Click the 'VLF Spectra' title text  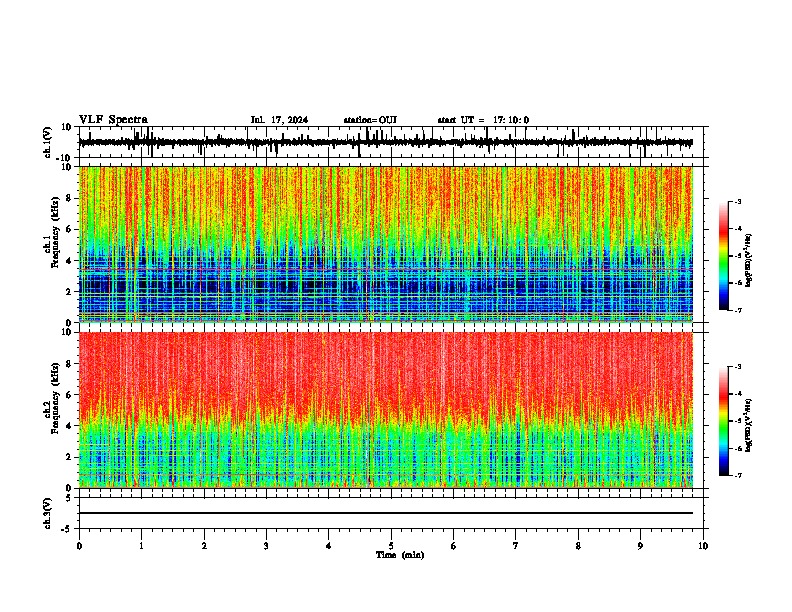[x=113, y=120]
